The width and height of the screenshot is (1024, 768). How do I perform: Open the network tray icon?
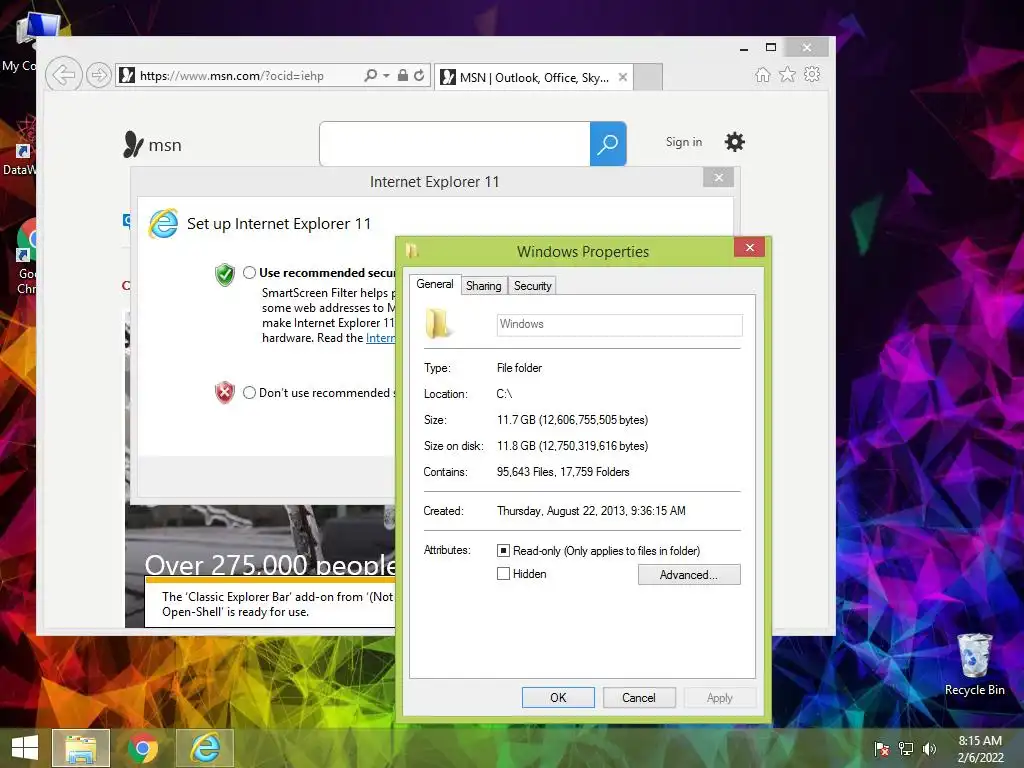[906, 749]
